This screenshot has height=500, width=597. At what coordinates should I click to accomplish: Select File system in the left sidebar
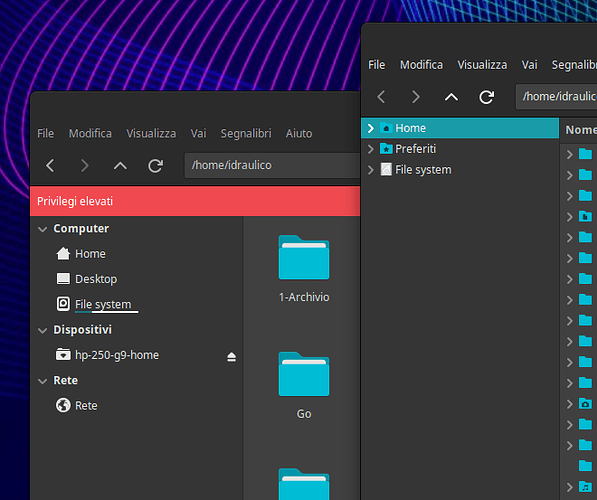(94, 304)
